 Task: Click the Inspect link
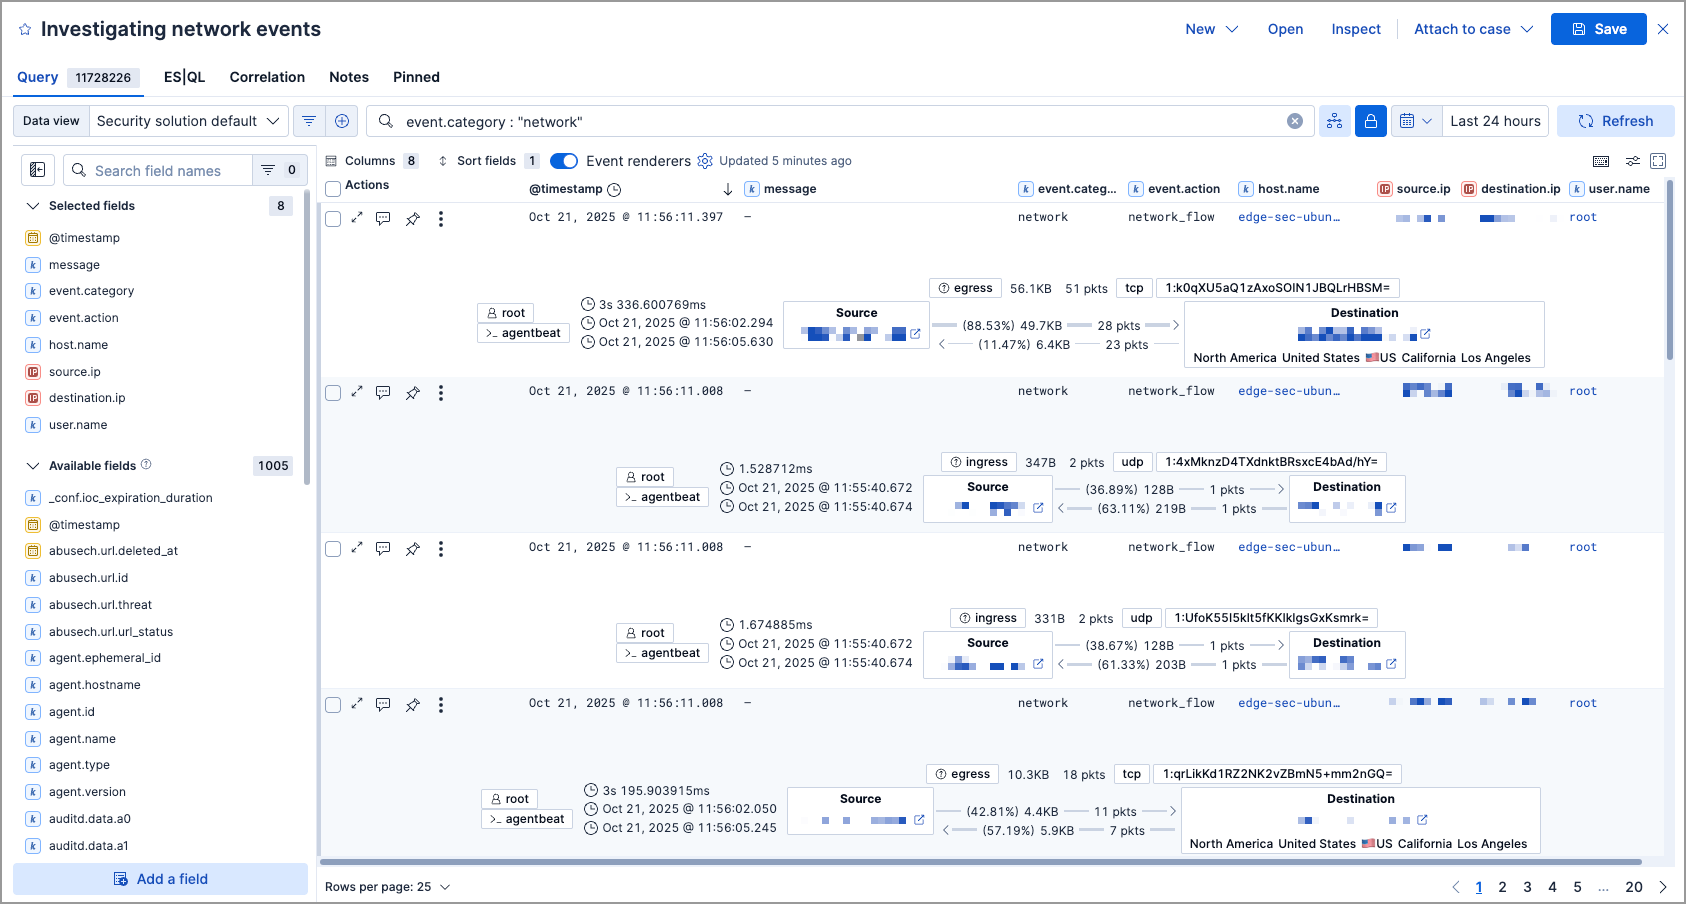pos(1356,29)
